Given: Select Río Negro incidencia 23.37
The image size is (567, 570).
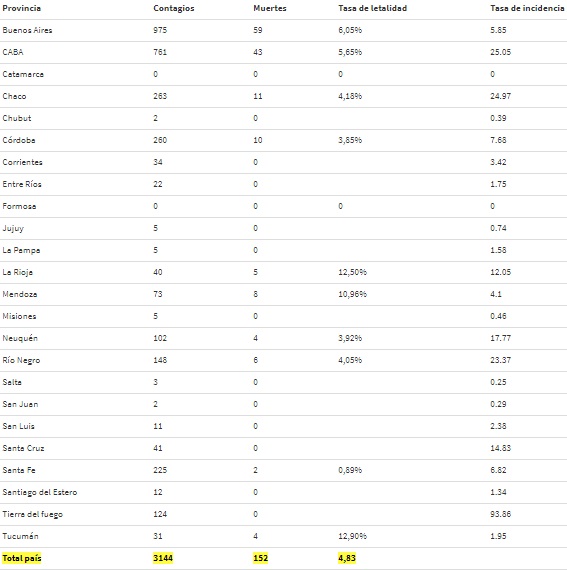Looking at the screenshot, I should tap(500, 360).
